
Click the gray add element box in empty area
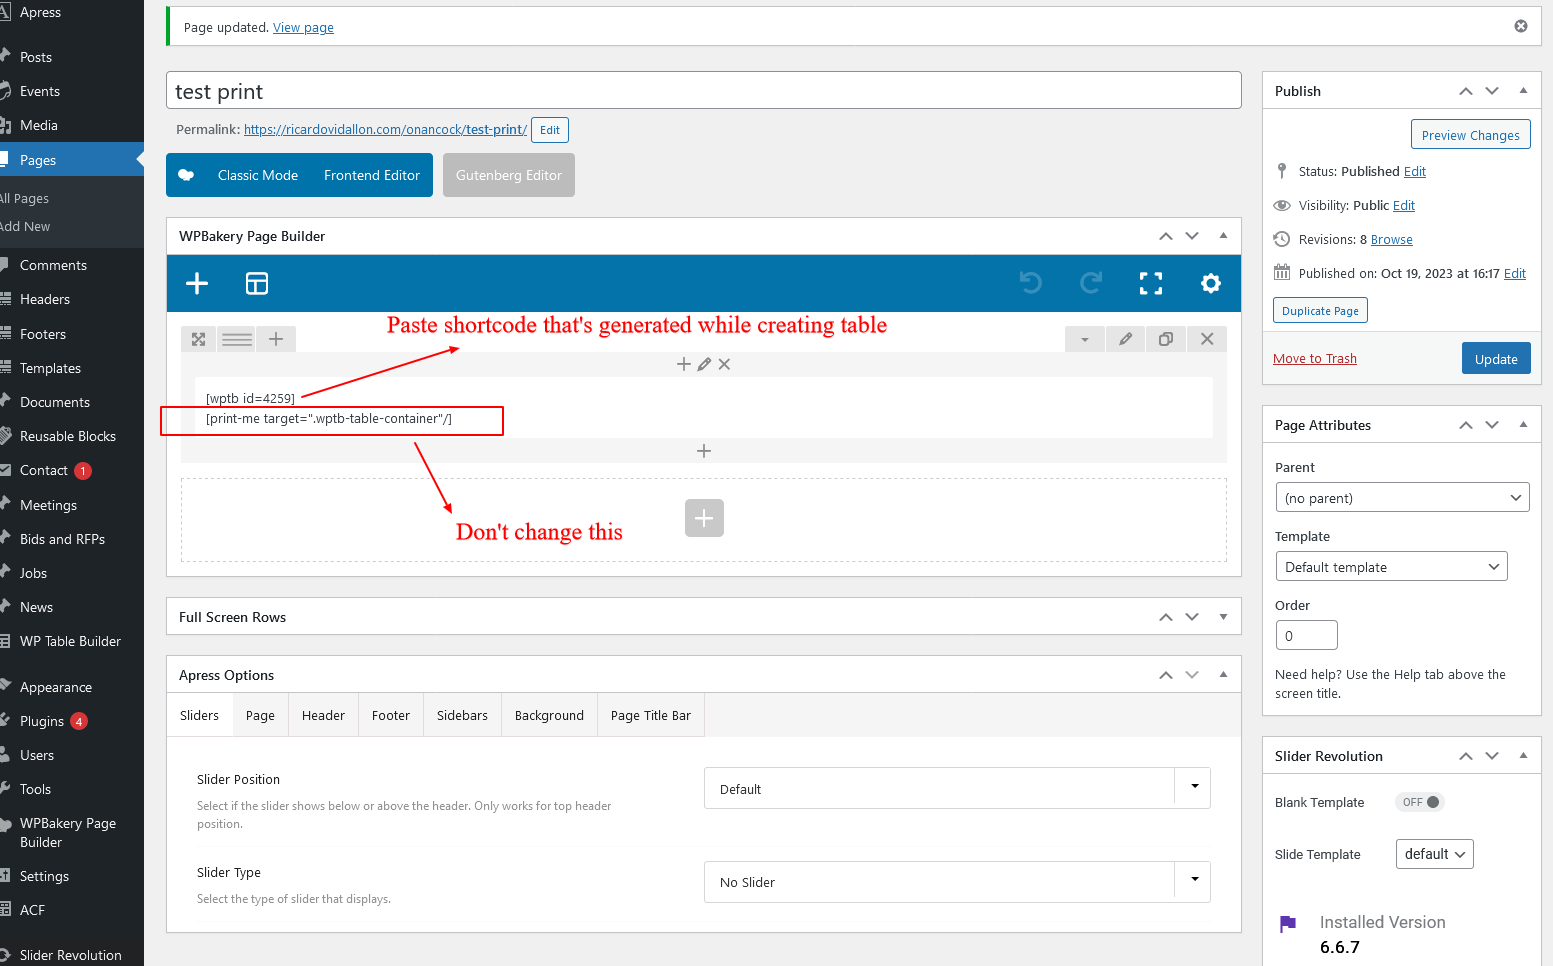704,518
